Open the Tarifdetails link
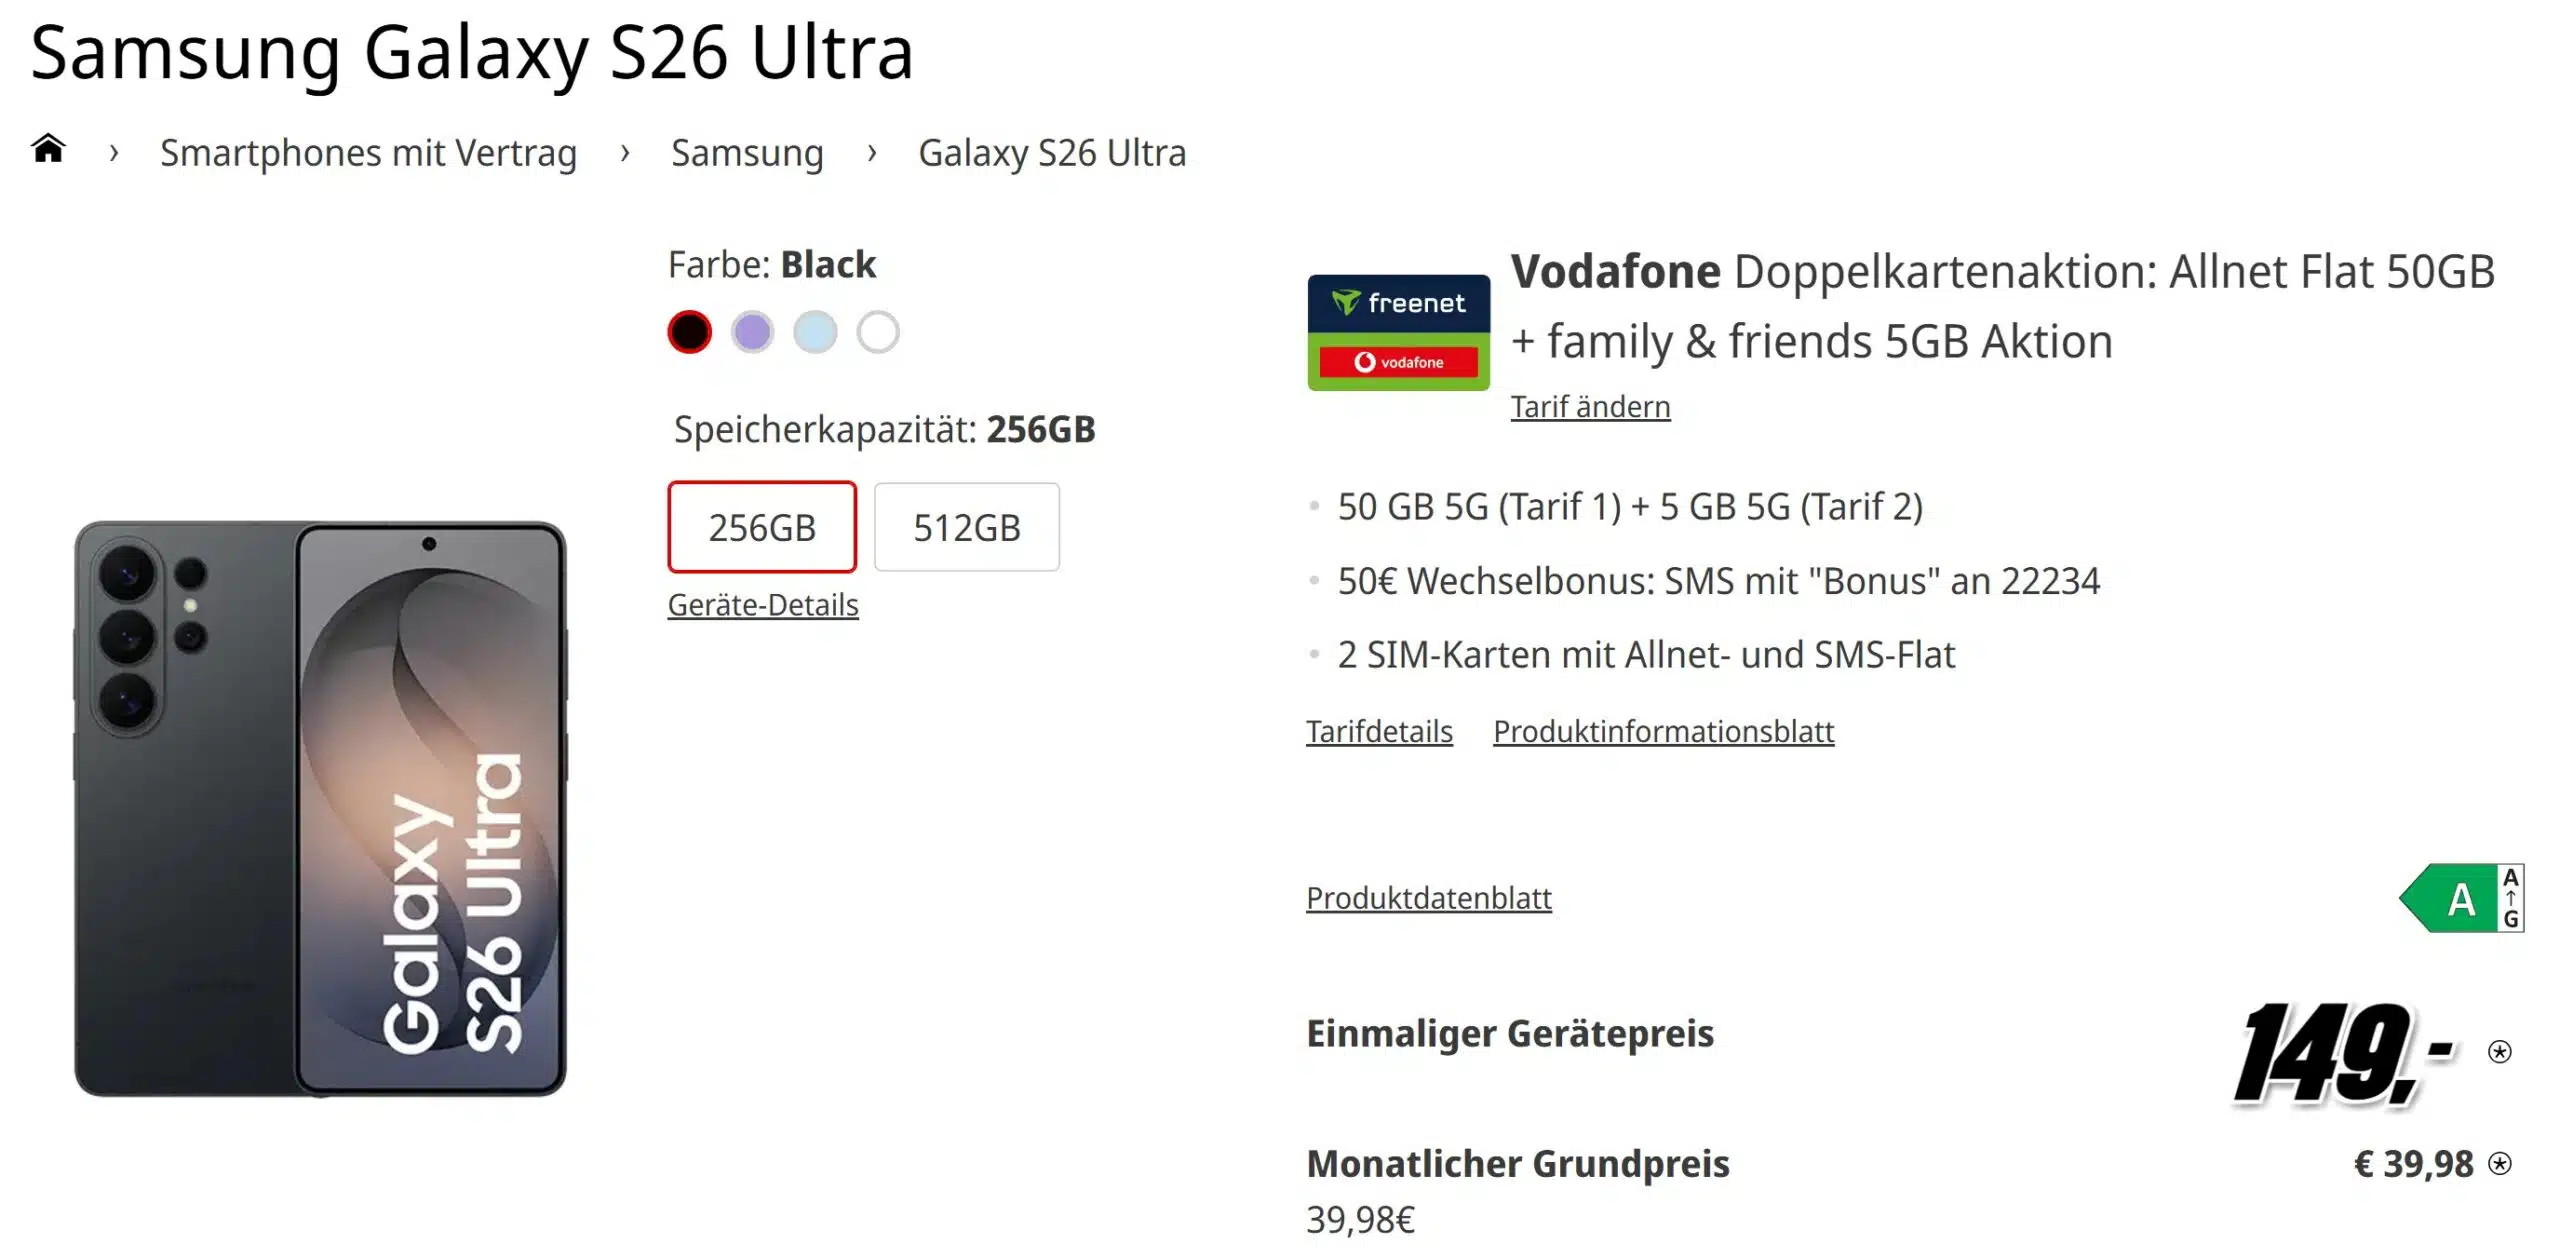Screen dimensions: 2560x1257 coord(1379,731)
